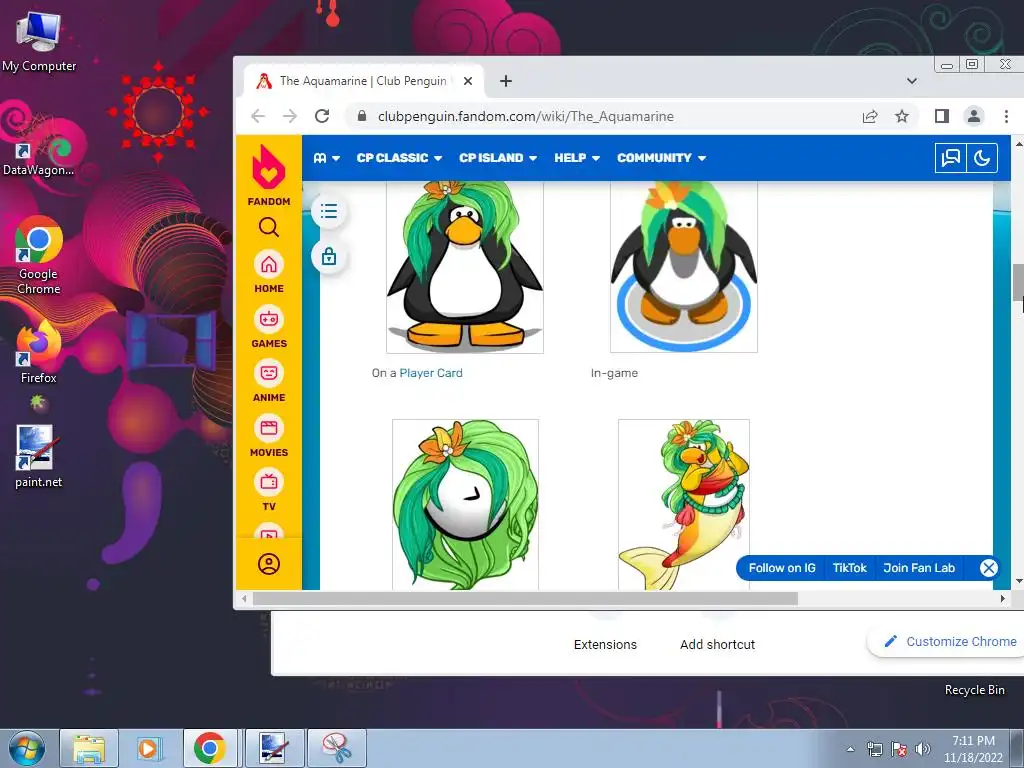Open the On a Player Card thumbnail

[465, 267]
